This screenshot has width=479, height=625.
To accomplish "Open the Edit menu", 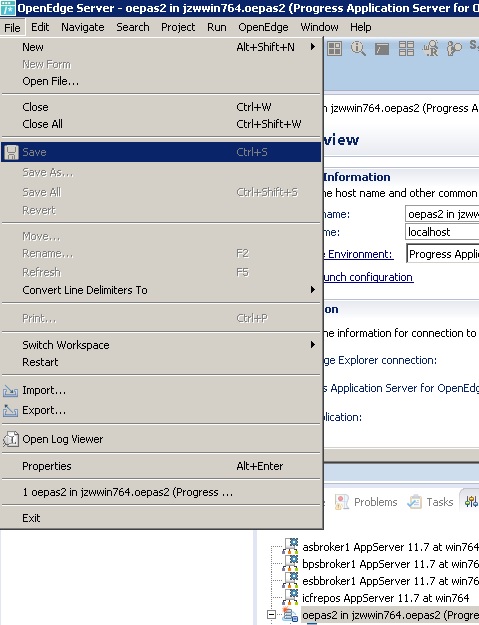I will coord(40,27).
